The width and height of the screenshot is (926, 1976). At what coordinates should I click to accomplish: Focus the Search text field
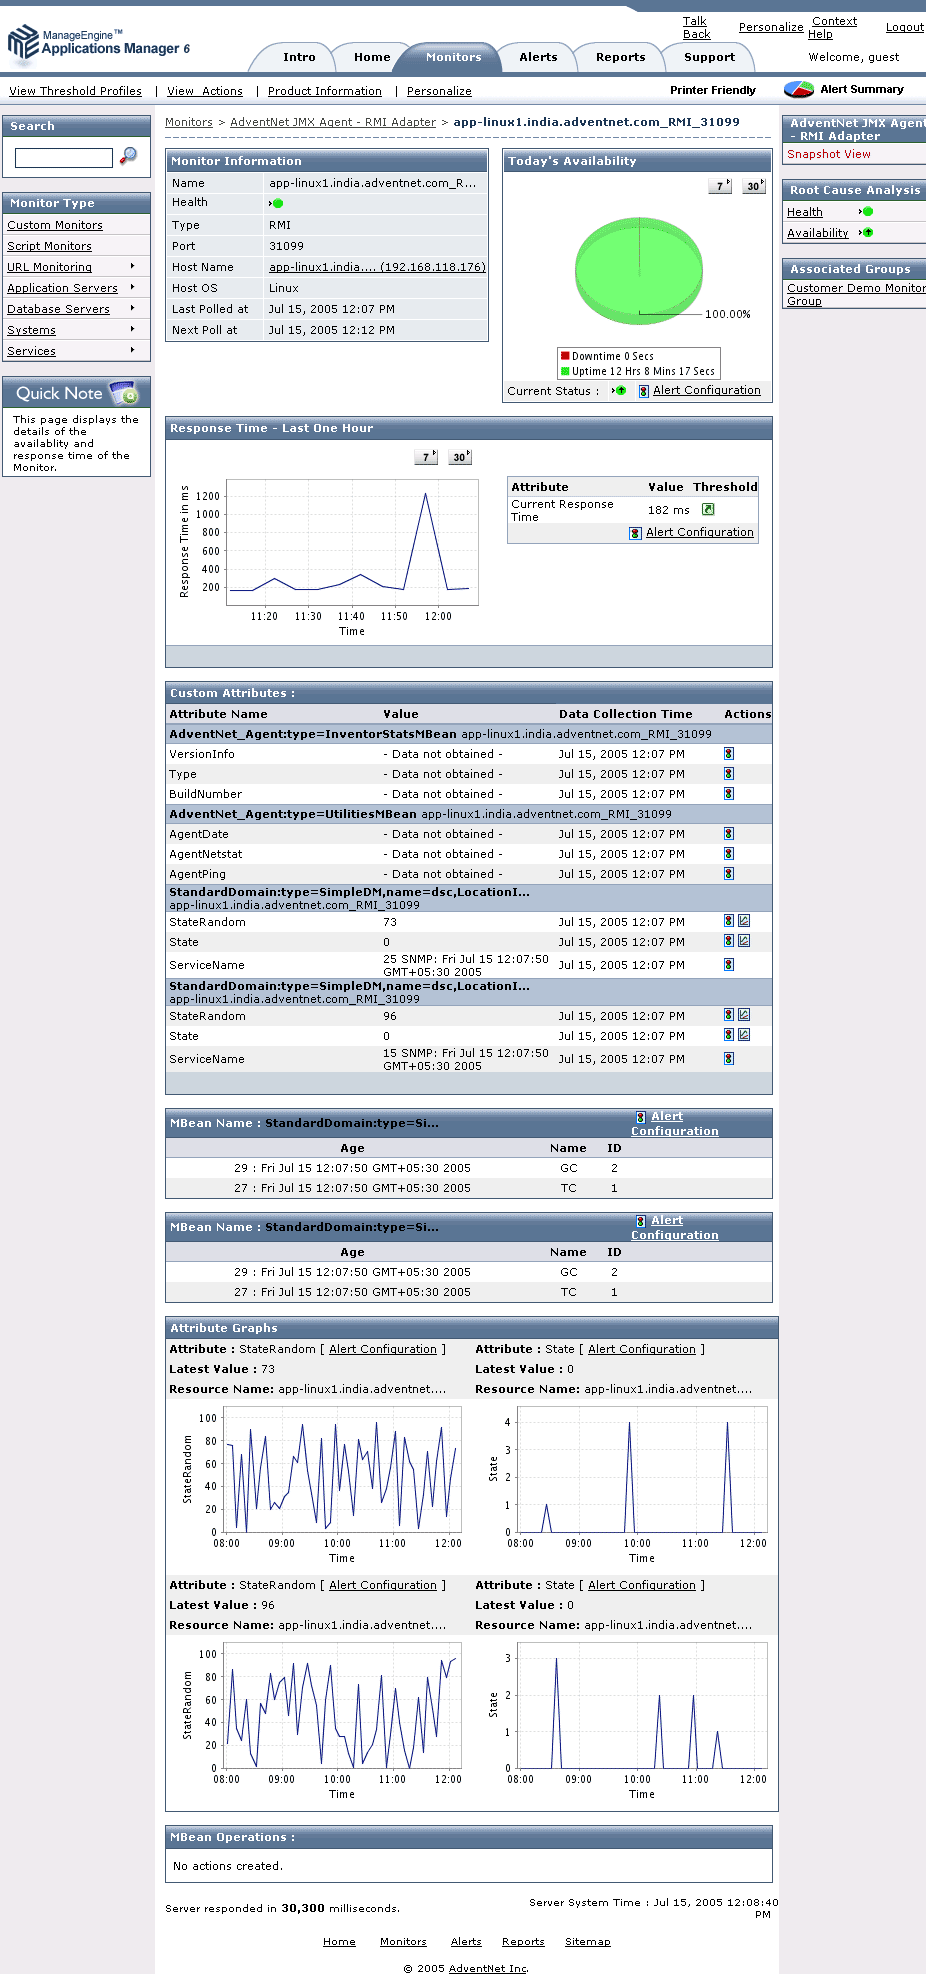point(64,158)
